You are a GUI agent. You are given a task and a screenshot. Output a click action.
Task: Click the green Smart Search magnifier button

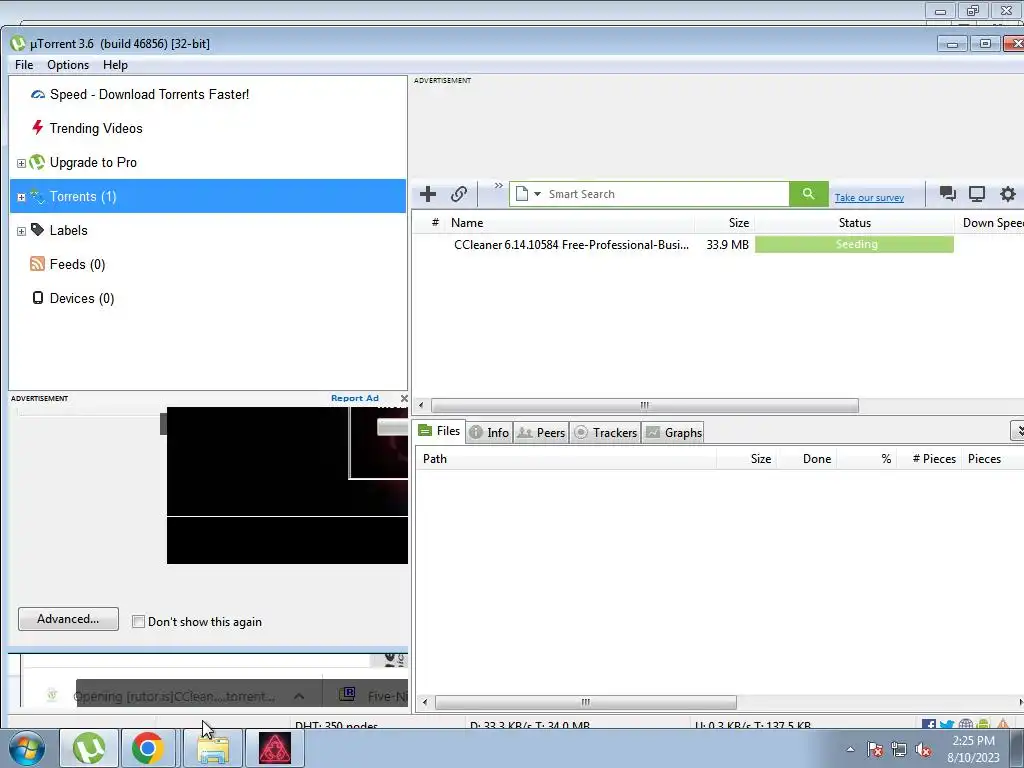click(808, 194)
